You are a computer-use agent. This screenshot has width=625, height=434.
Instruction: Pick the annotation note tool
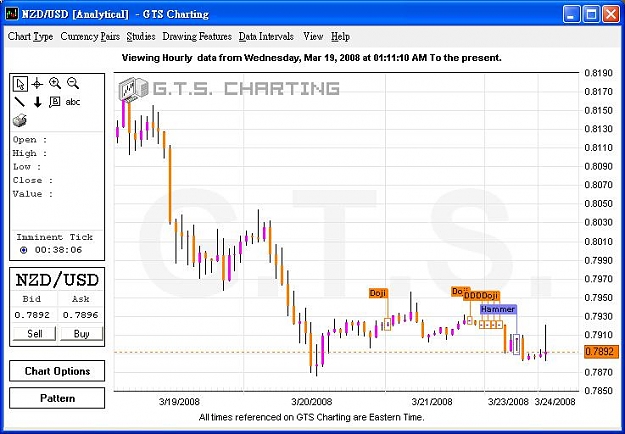(x=55, y=102)
